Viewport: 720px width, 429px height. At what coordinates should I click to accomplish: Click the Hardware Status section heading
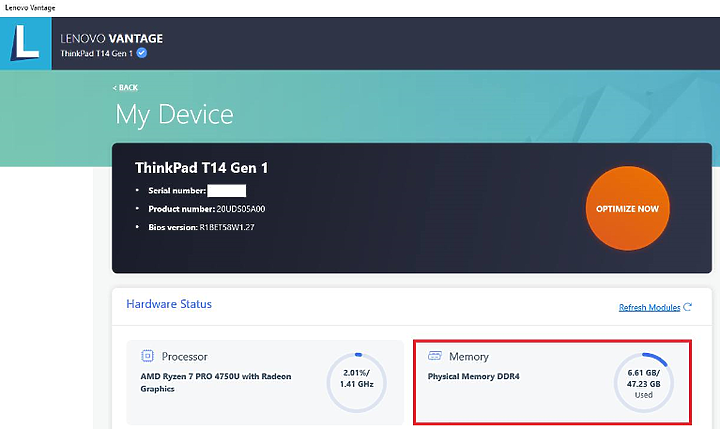point(169,304)
